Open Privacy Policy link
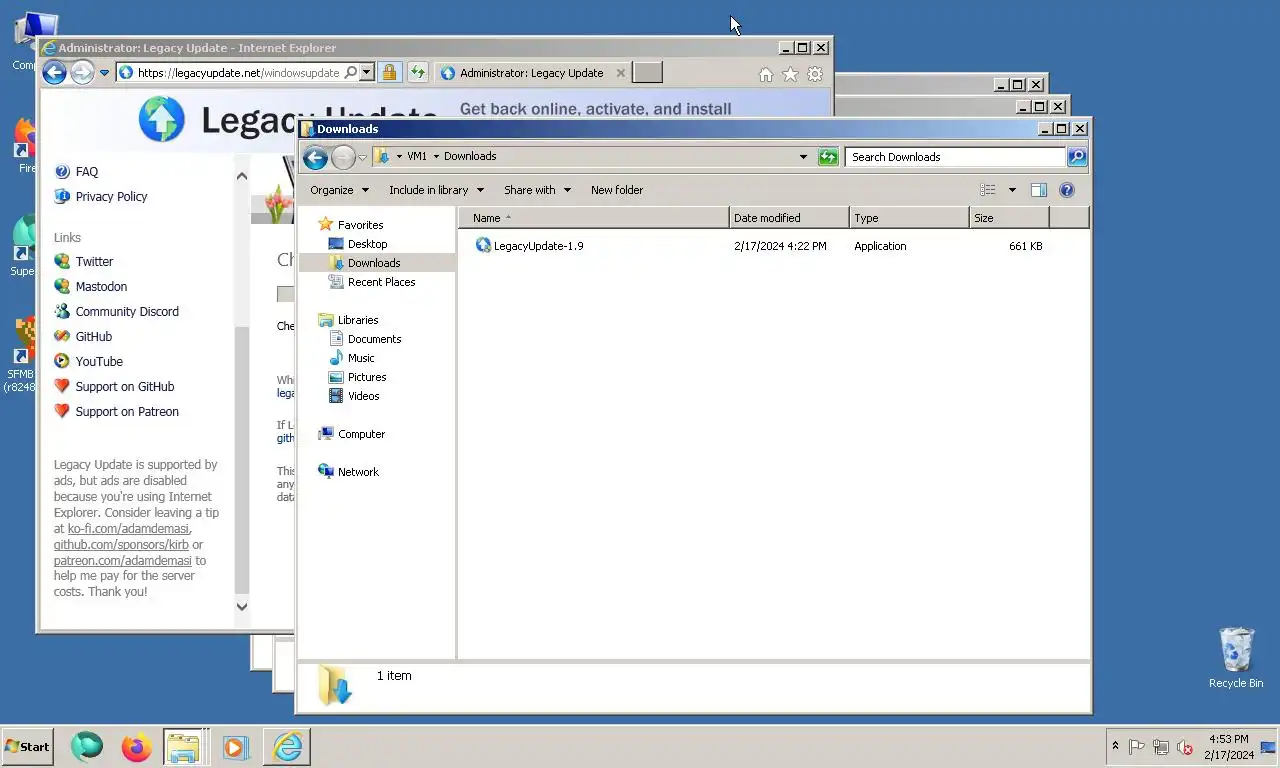This screenshot has width=1280, height=768. (111, 197)
